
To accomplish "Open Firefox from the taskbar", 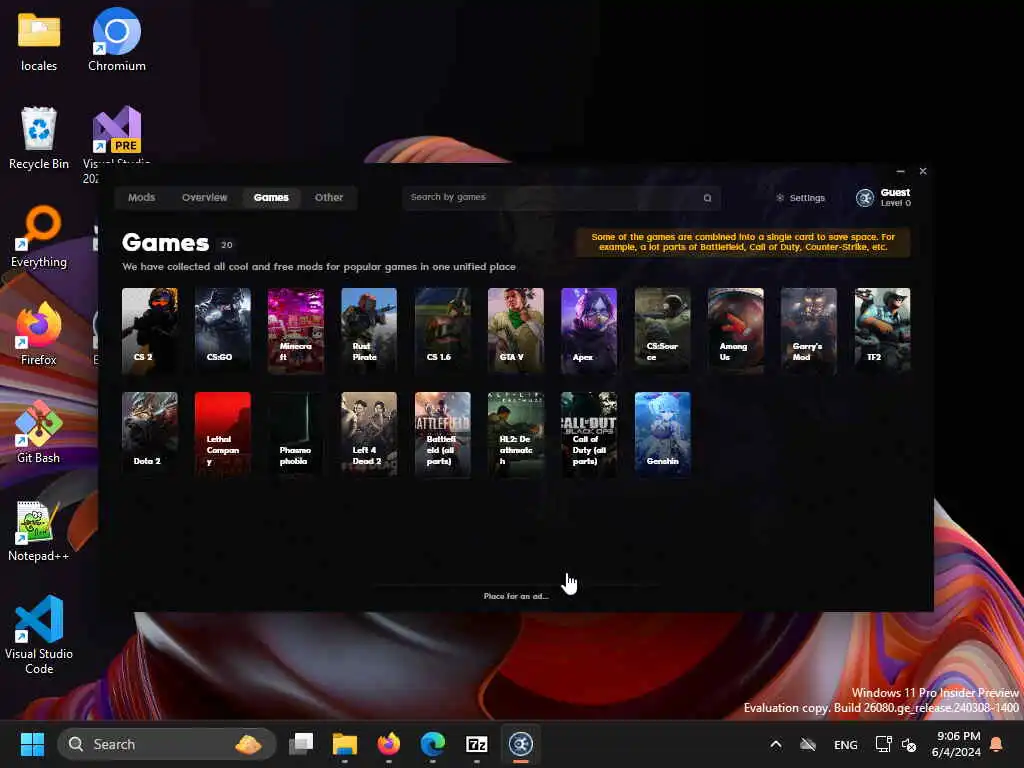I will tap(389, 744).
